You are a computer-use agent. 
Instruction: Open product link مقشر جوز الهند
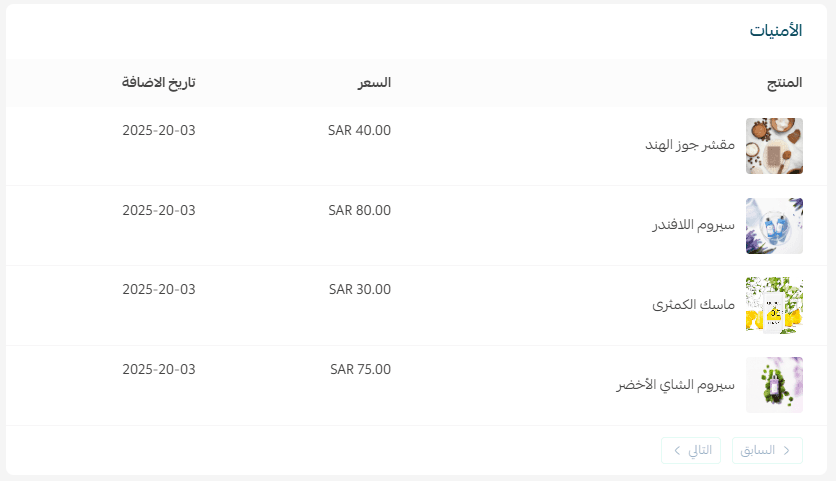pos(690,145)
